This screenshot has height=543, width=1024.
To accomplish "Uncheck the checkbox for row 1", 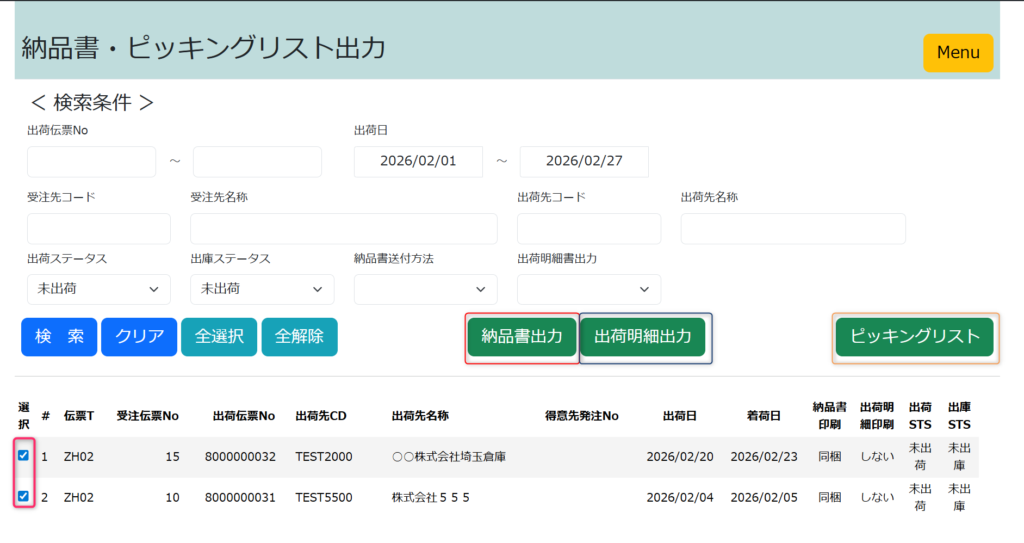I will pos(23,456).
